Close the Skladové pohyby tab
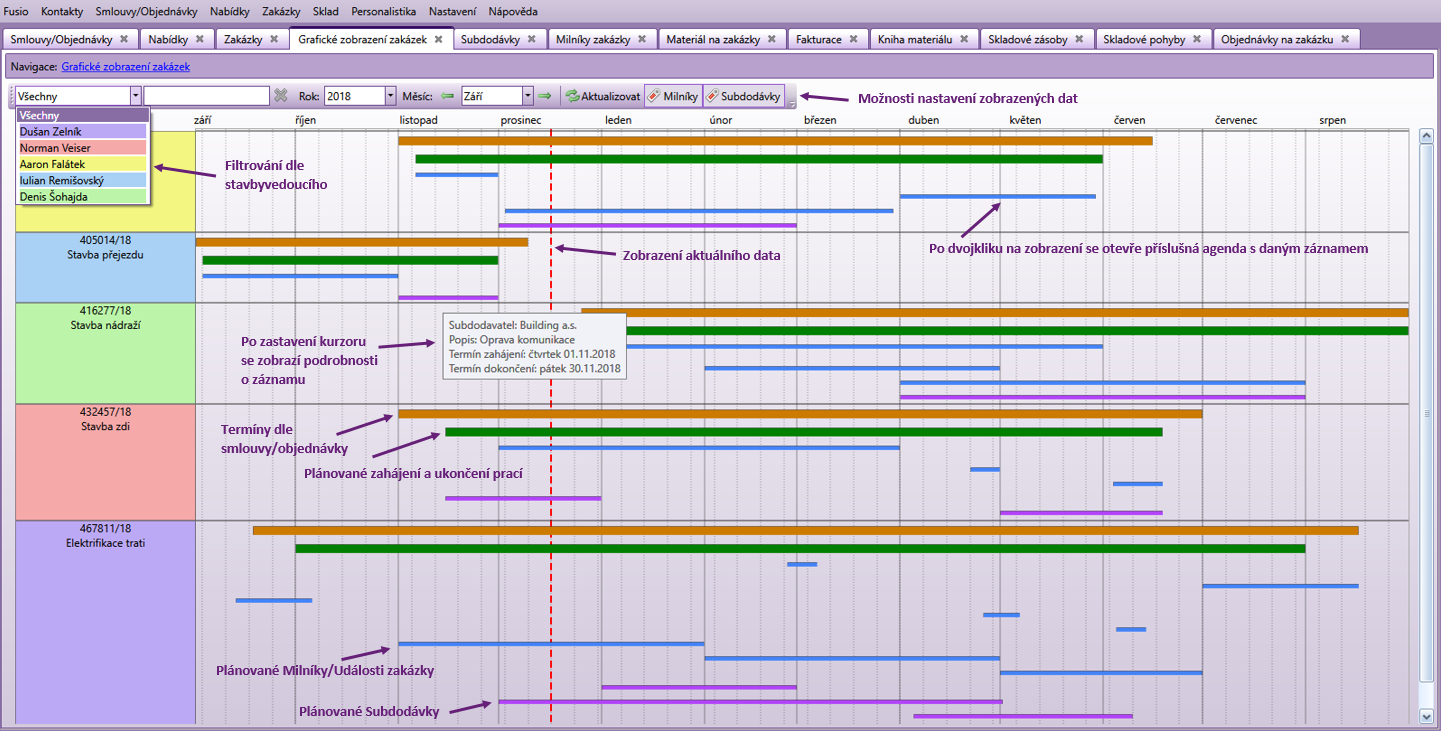The image size is (1441, 731). pyautogui.click(x=1196, y=39)
